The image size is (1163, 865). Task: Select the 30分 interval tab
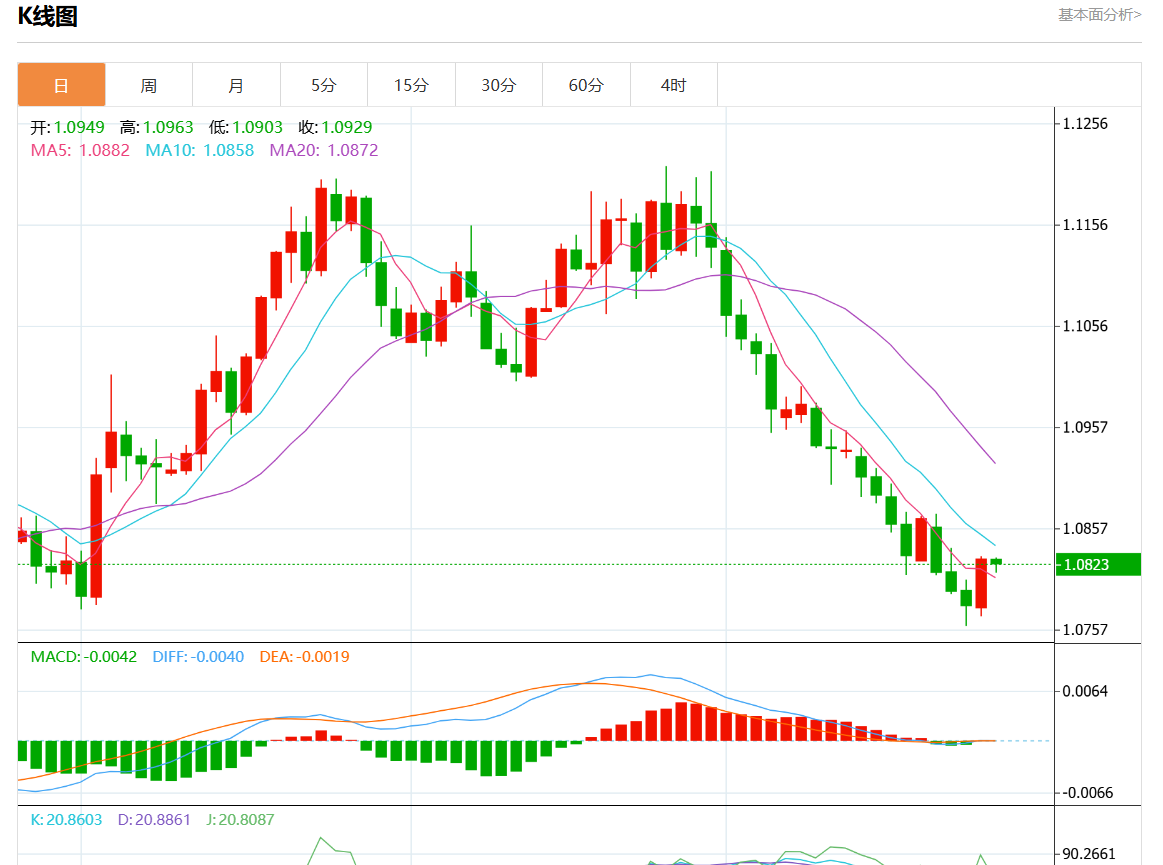pos(498,85)
